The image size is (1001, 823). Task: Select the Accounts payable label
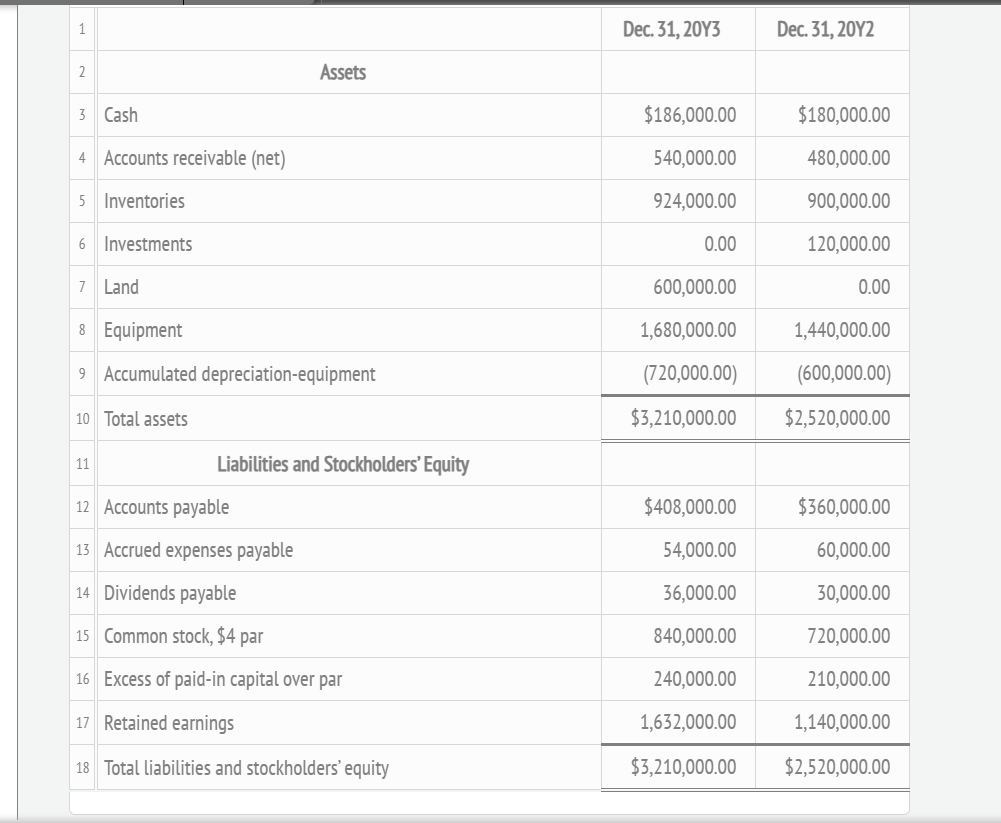(x=167, y=507)
